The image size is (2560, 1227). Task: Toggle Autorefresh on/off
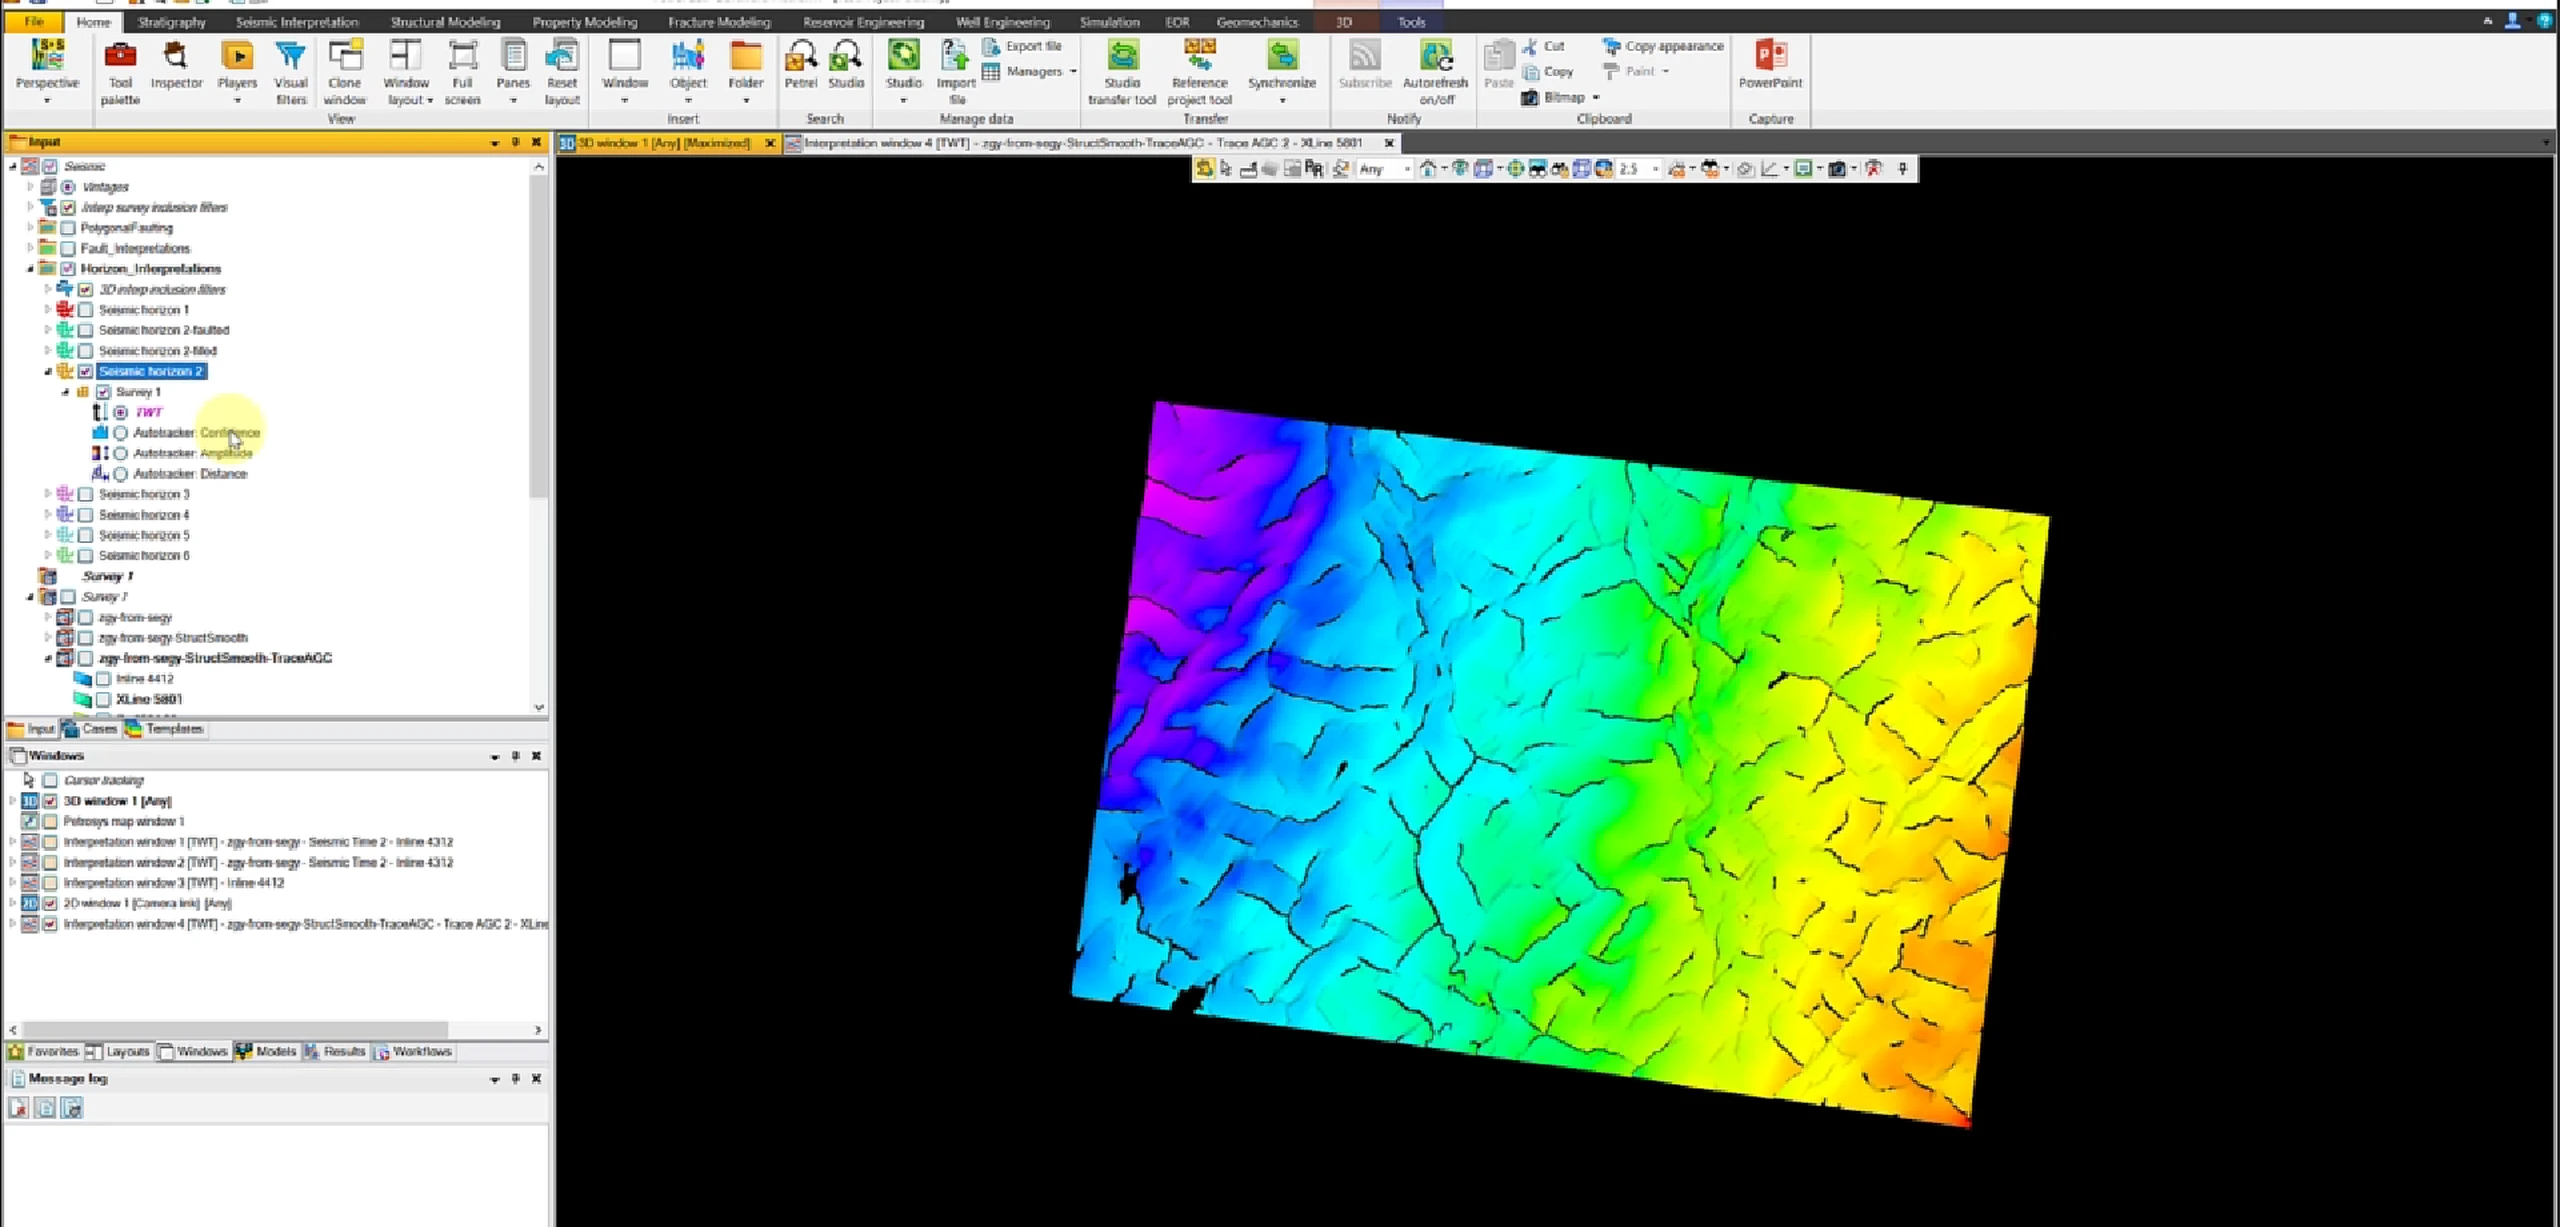[x=1435, y=72]
